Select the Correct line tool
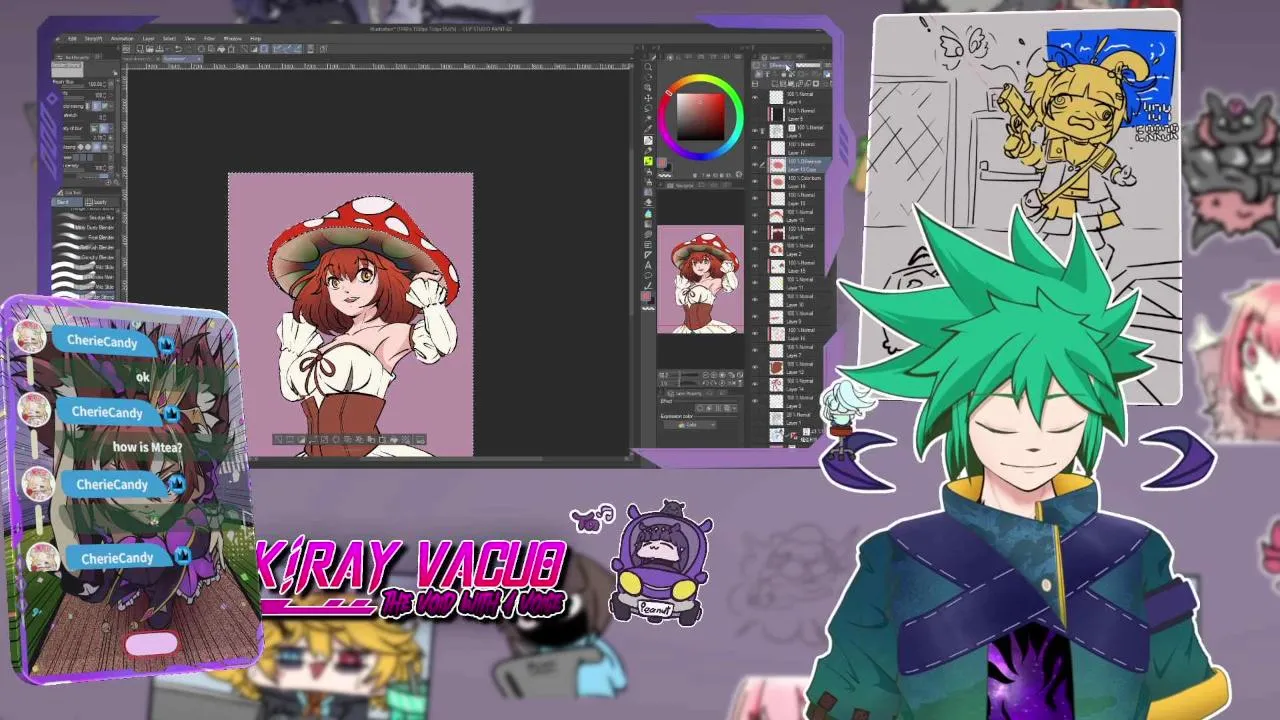 [x=648, y=286]
